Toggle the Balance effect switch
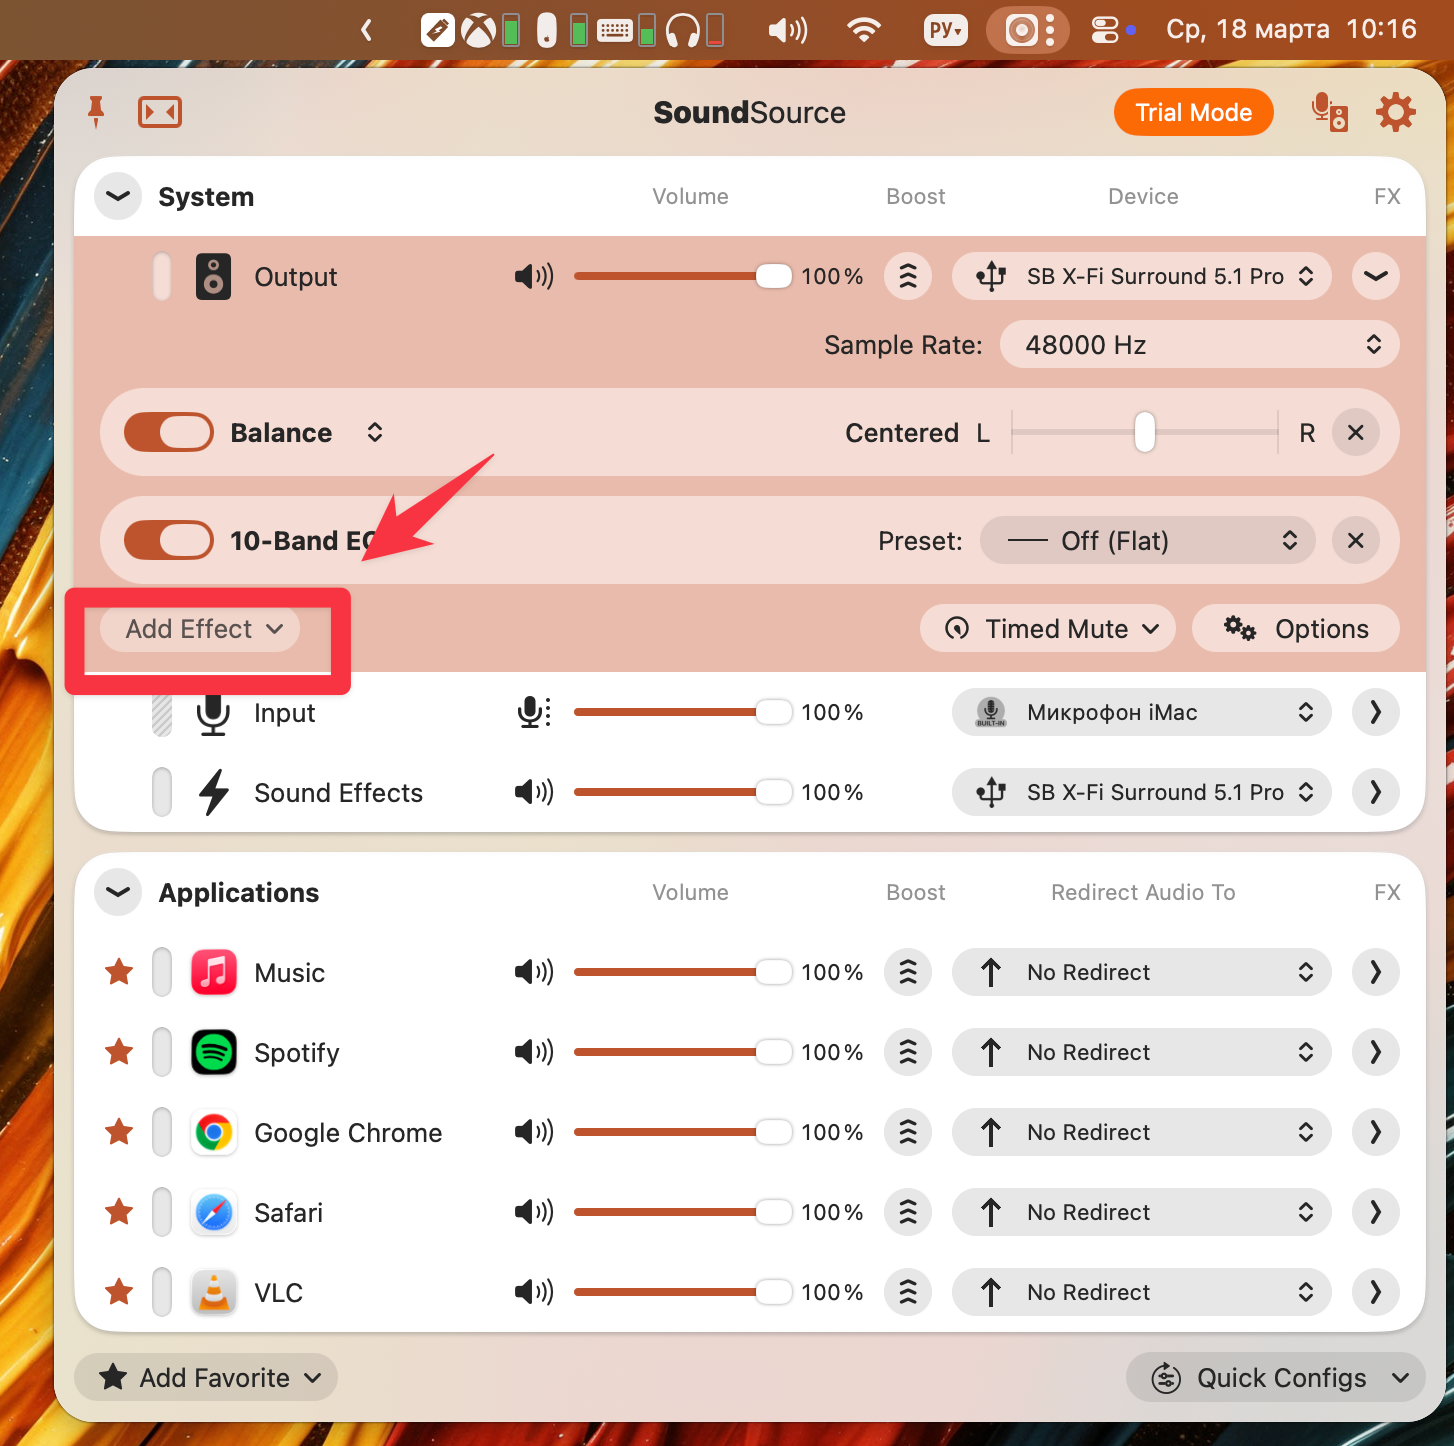This screenshot has height=1446, width=1454. click(x=169, y=433)
